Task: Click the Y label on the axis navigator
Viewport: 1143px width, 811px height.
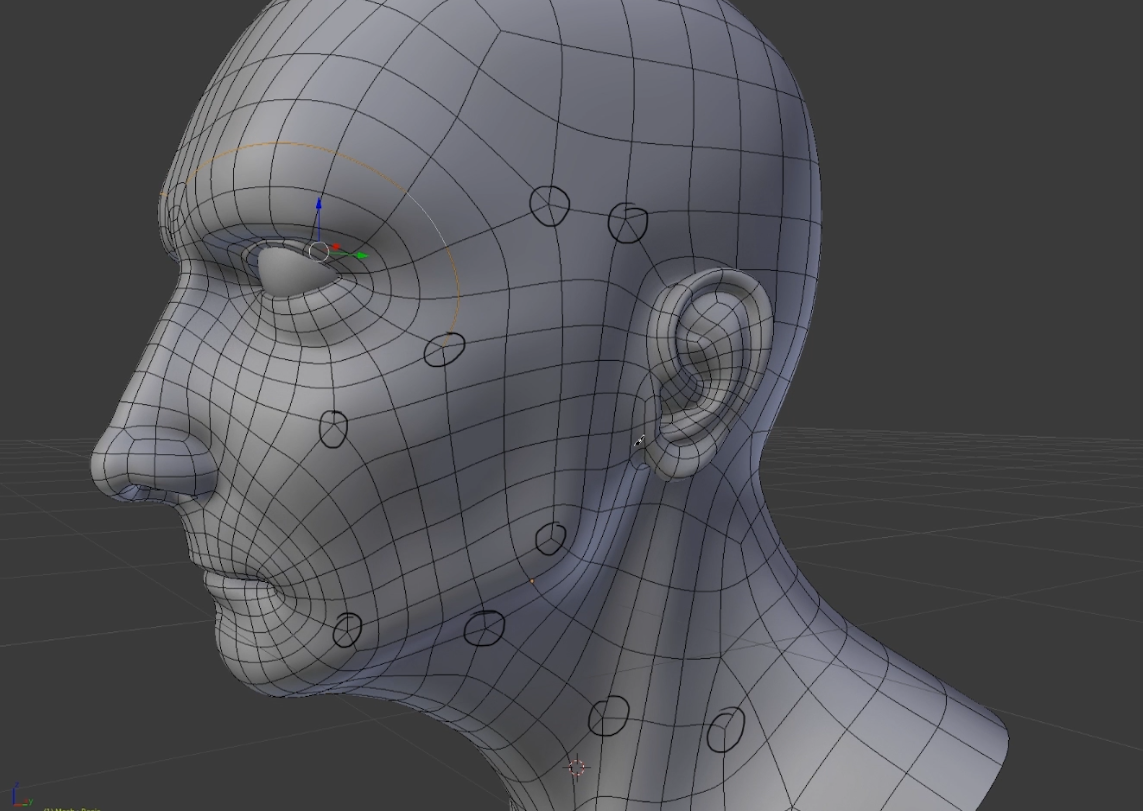Action: click(x=31, y=801)
